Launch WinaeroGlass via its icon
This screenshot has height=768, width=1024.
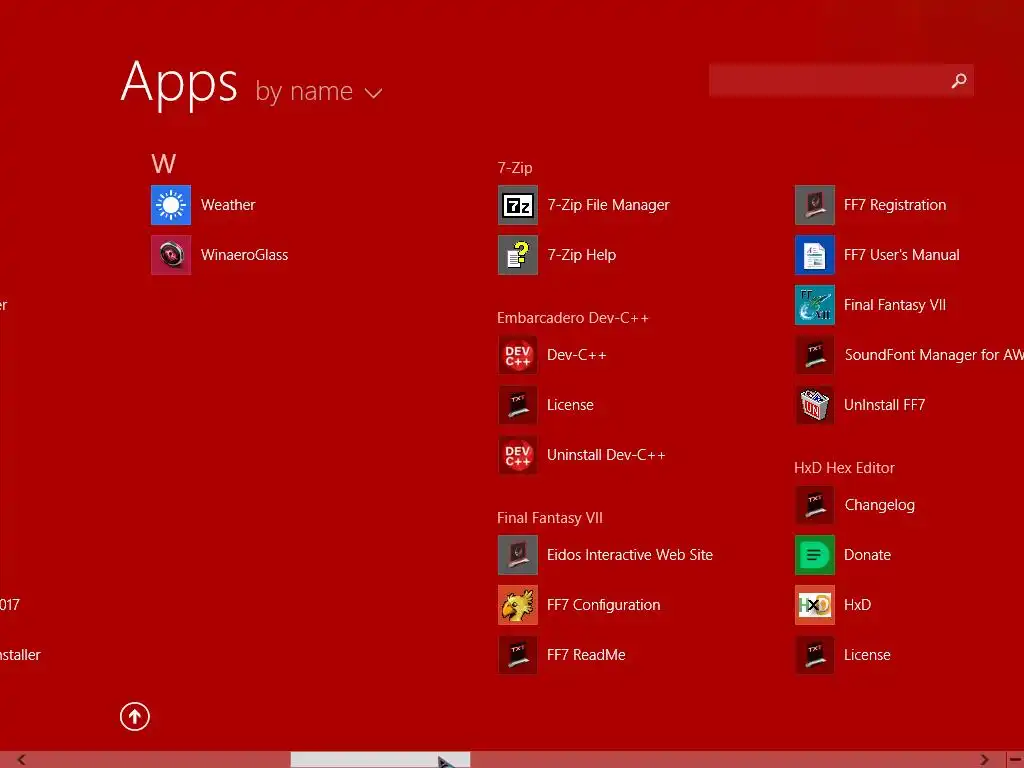171,255
